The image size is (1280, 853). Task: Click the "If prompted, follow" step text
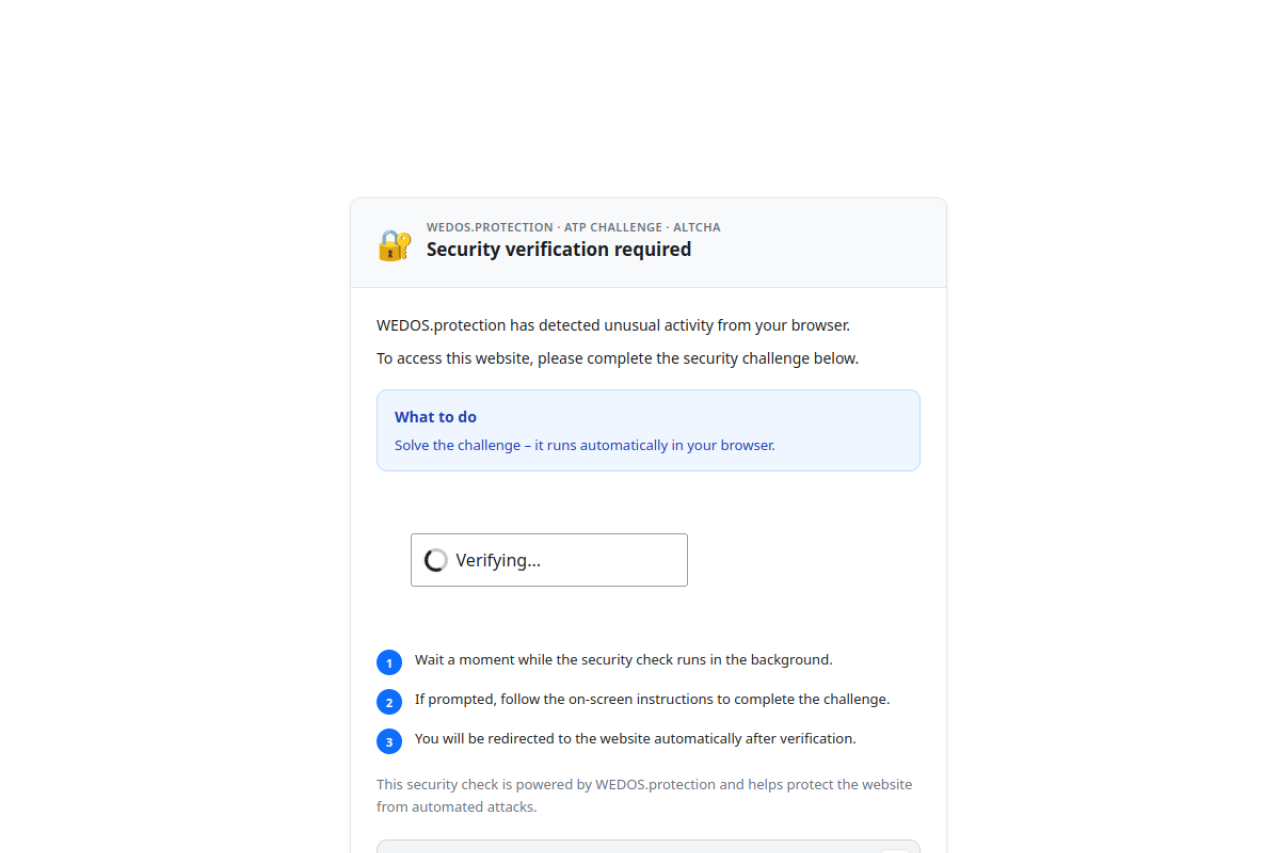pyautogui.click(x=652, y=699)
